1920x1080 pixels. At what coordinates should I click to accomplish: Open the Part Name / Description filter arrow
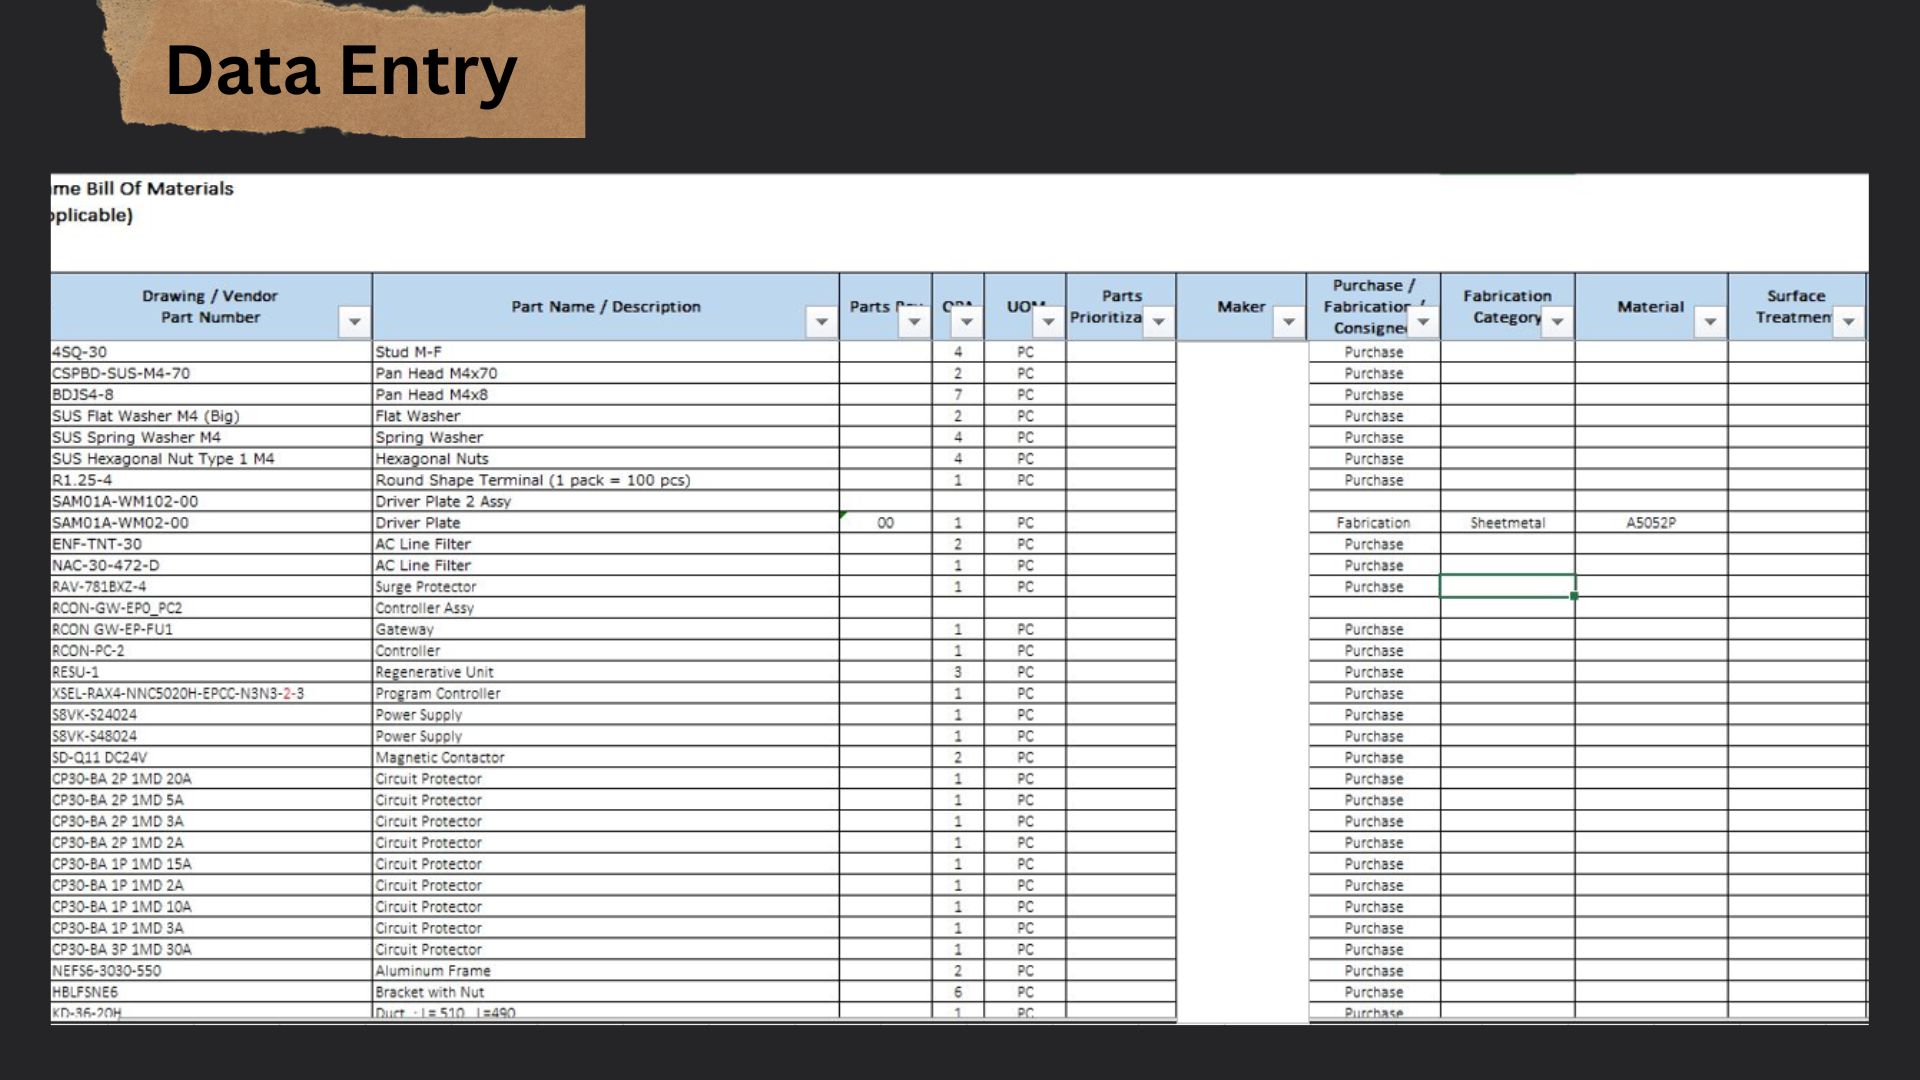pyautogui.click(x=821, y=322)
